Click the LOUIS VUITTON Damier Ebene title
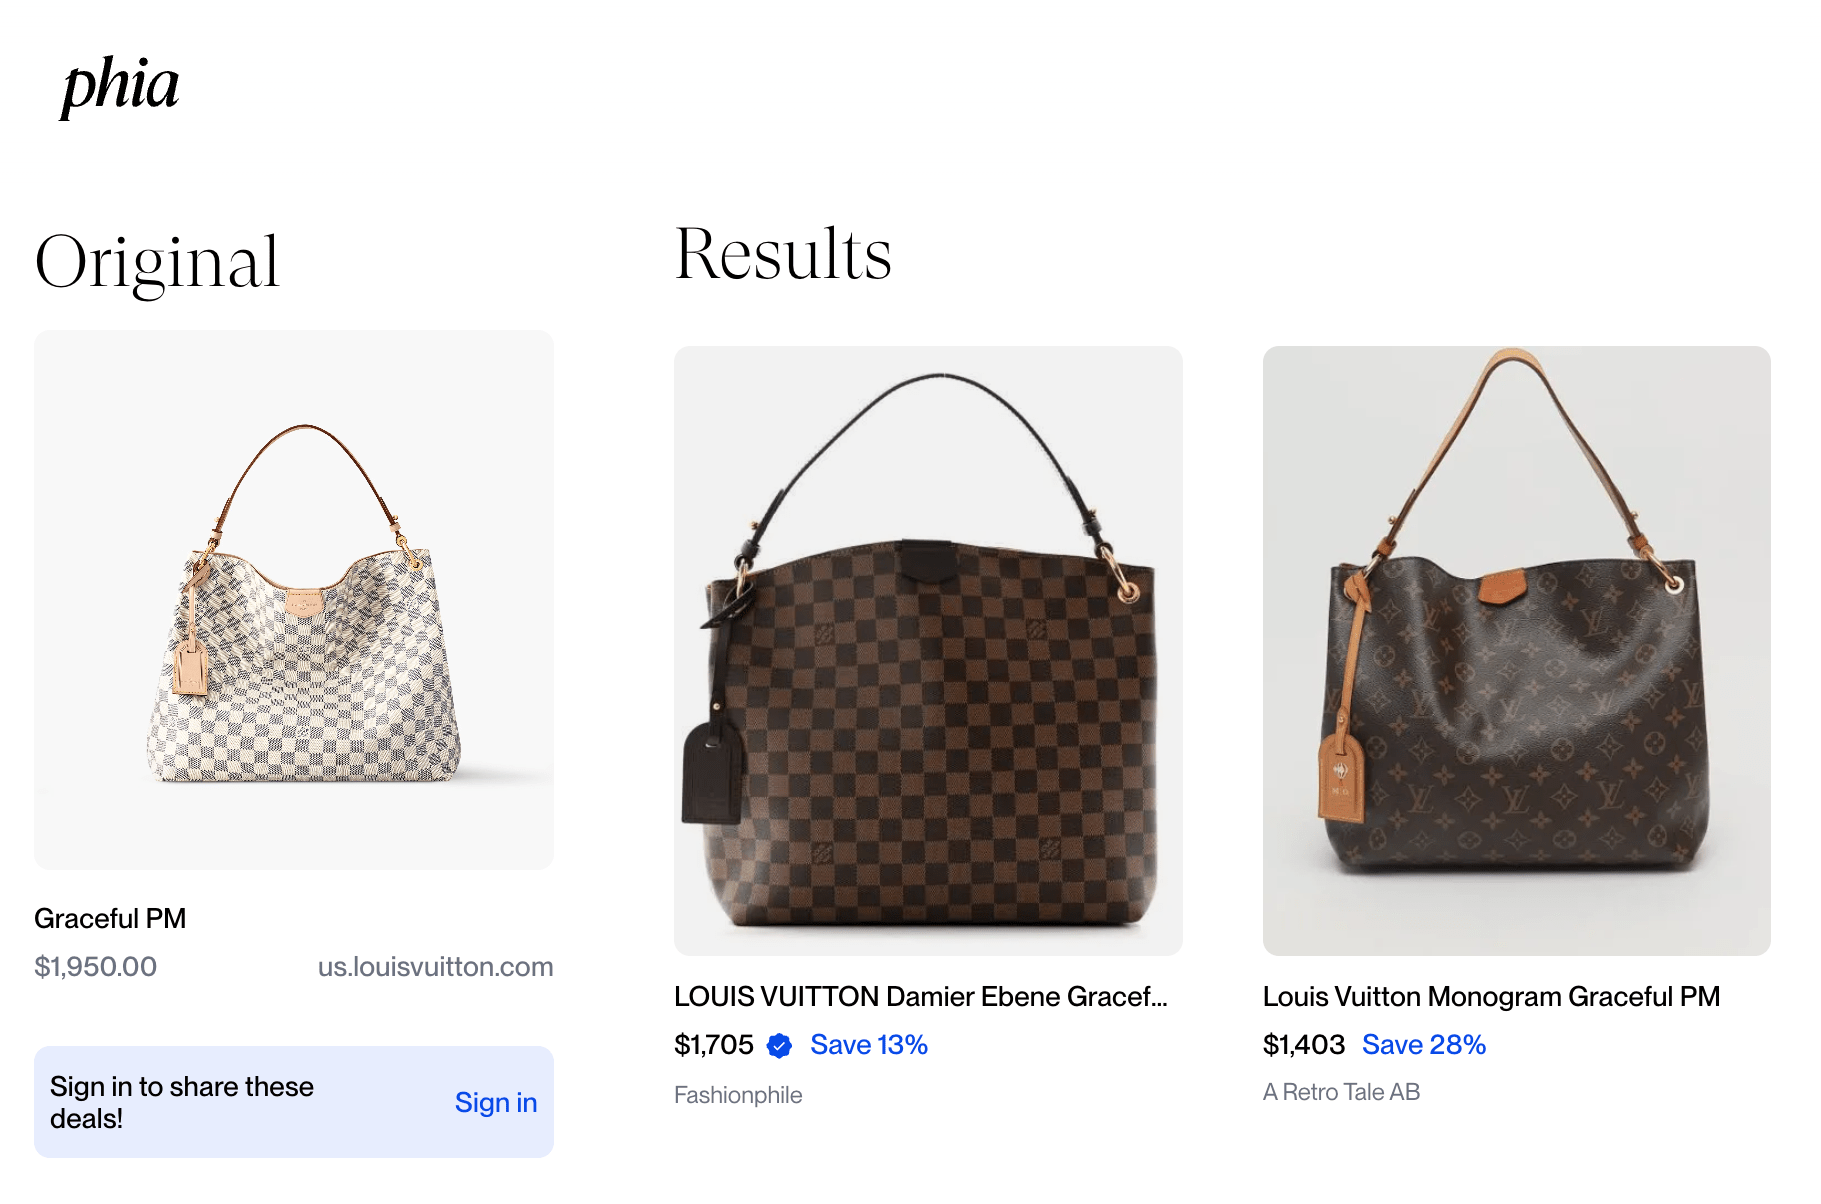The width and height of the screenshot is (1821, 1204). pyautogui.click(x=921, y=997)
